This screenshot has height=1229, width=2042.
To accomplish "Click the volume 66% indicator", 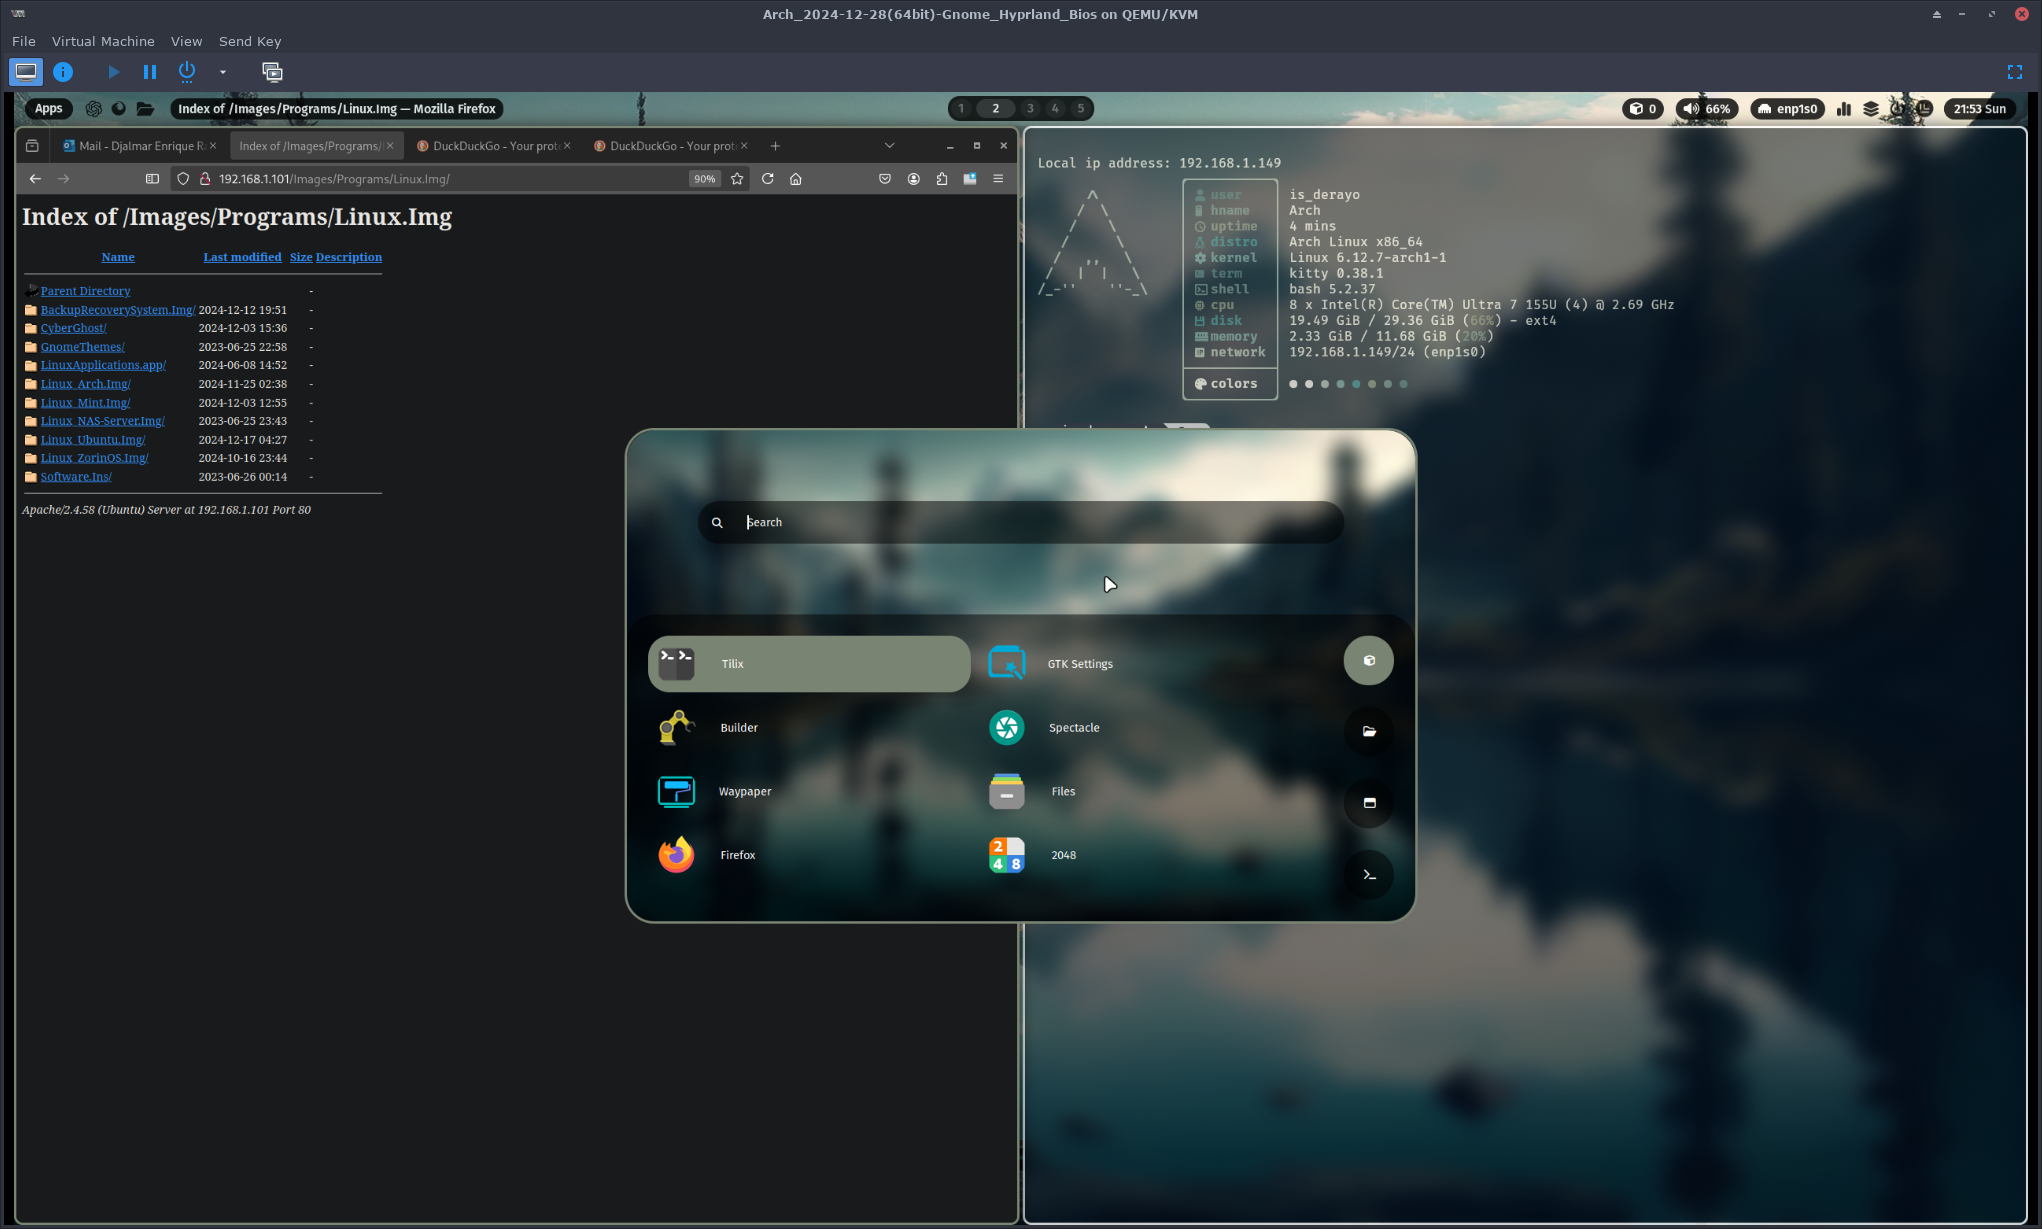I will tap(1705, 109).
